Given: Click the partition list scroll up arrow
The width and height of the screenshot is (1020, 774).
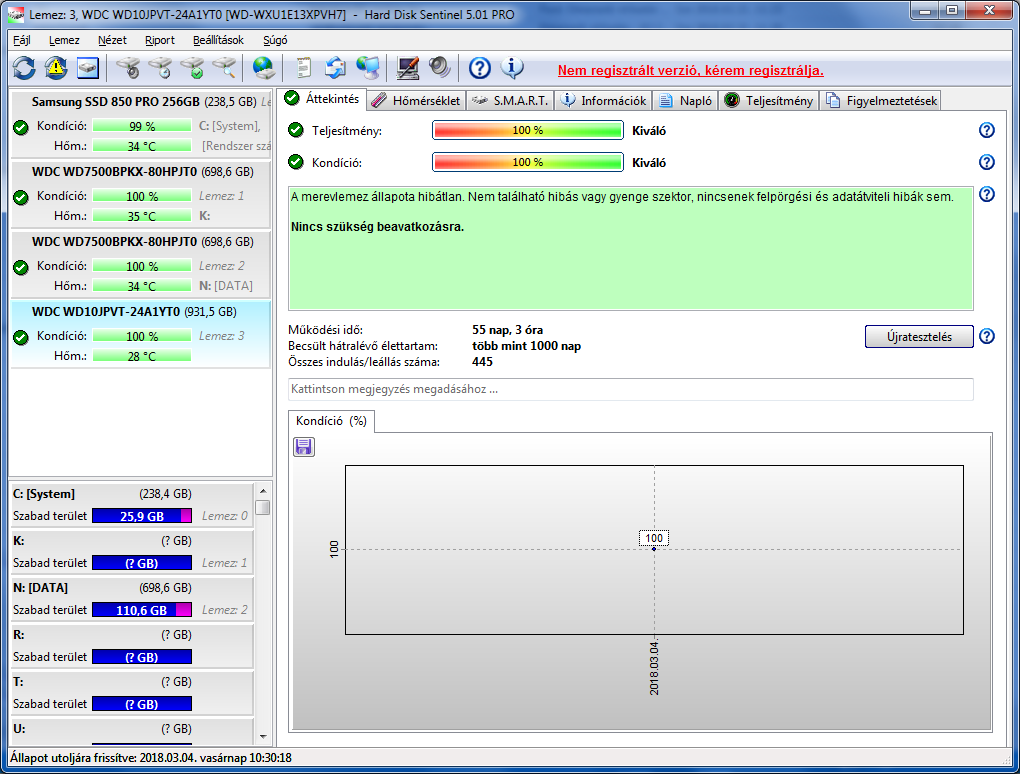Looking at the screenshot, I should pos(263,491).
